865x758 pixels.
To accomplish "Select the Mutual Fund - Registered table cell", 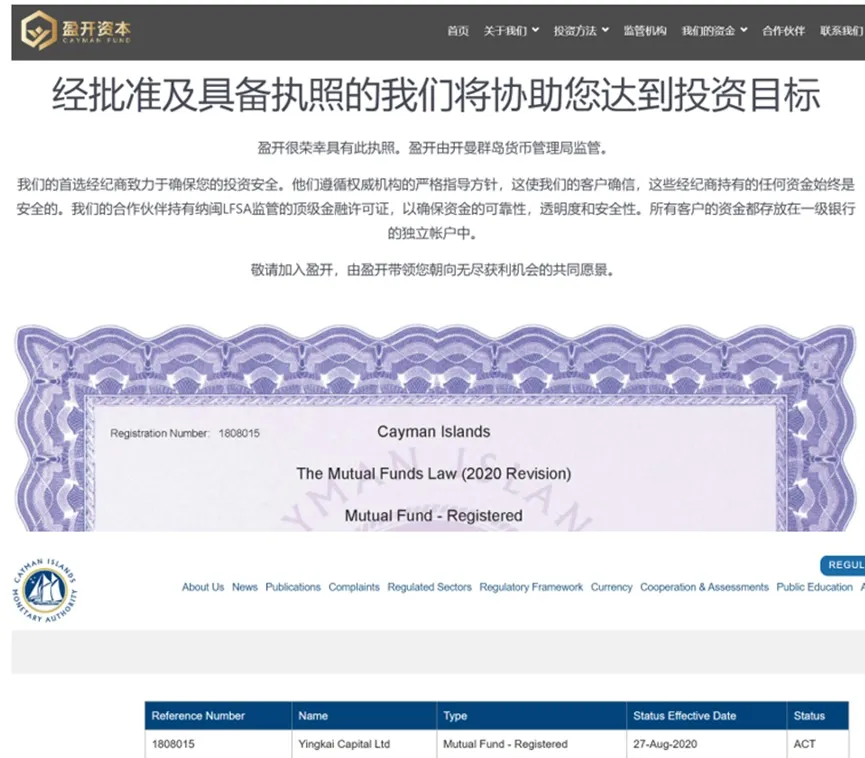I will click(532, 744).
